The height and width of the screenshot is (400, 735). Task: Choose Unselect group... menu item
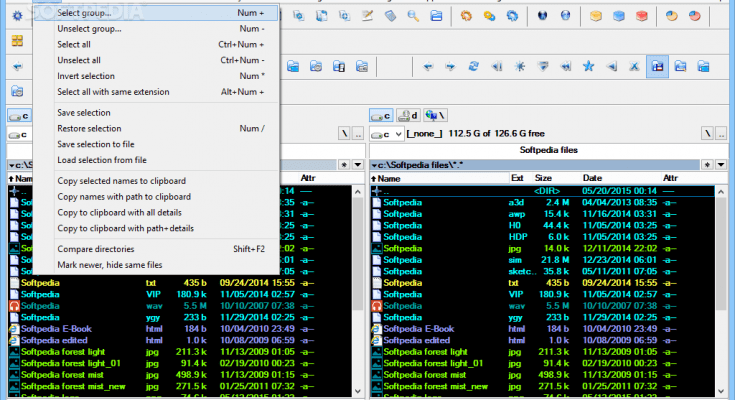[157, 29]
